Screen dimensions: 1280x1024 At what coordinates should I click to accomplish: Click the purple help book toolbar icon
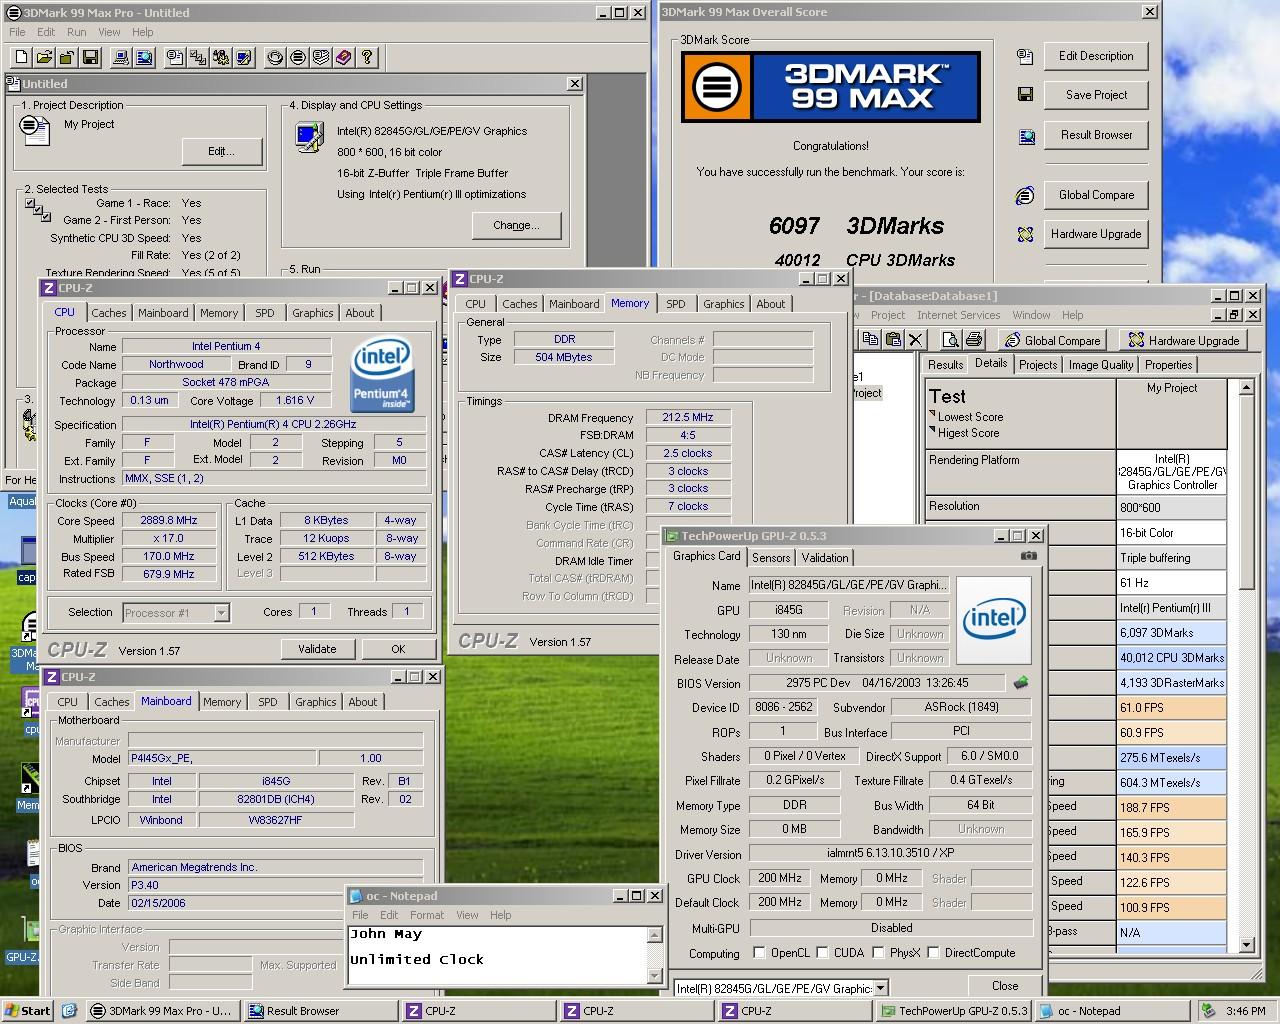tap(344, 57)
